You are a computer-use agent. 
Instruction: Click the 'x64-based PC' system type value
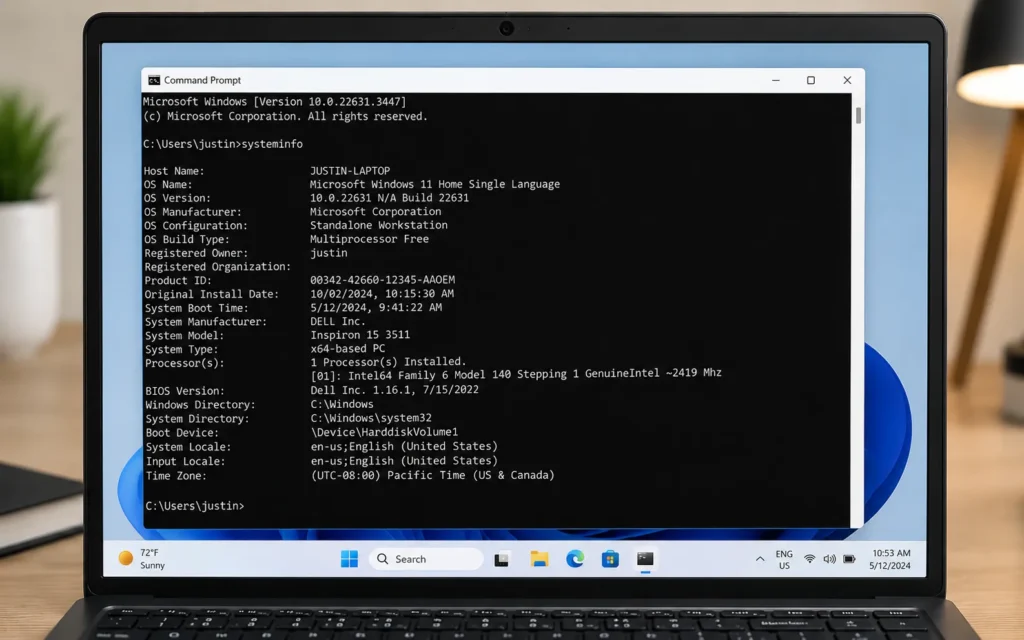coord(348,349)
